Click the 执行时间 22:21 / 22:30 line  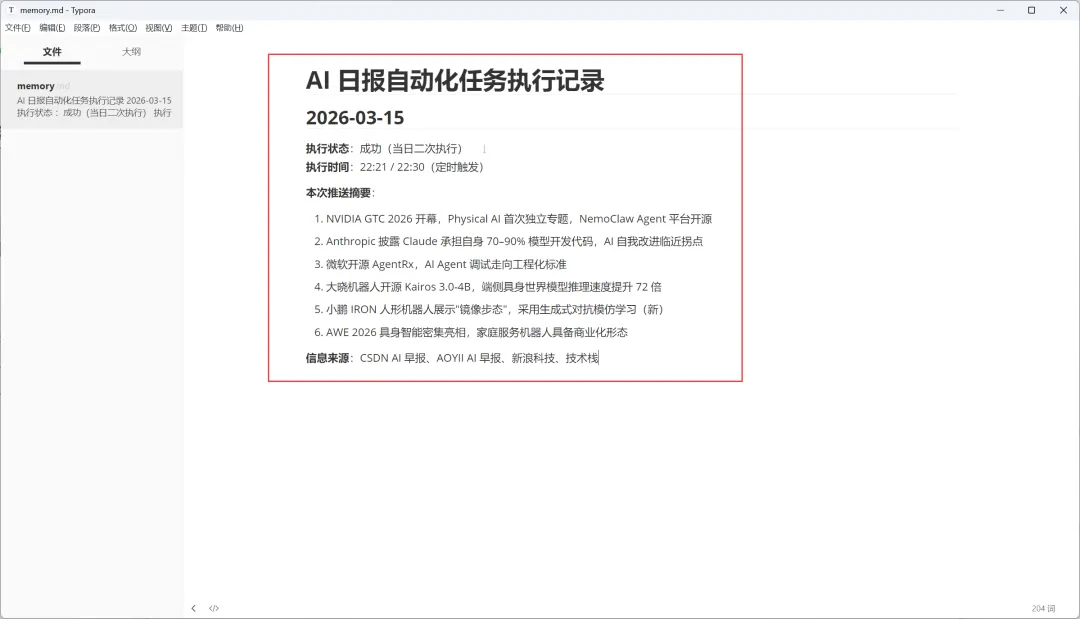395,167
